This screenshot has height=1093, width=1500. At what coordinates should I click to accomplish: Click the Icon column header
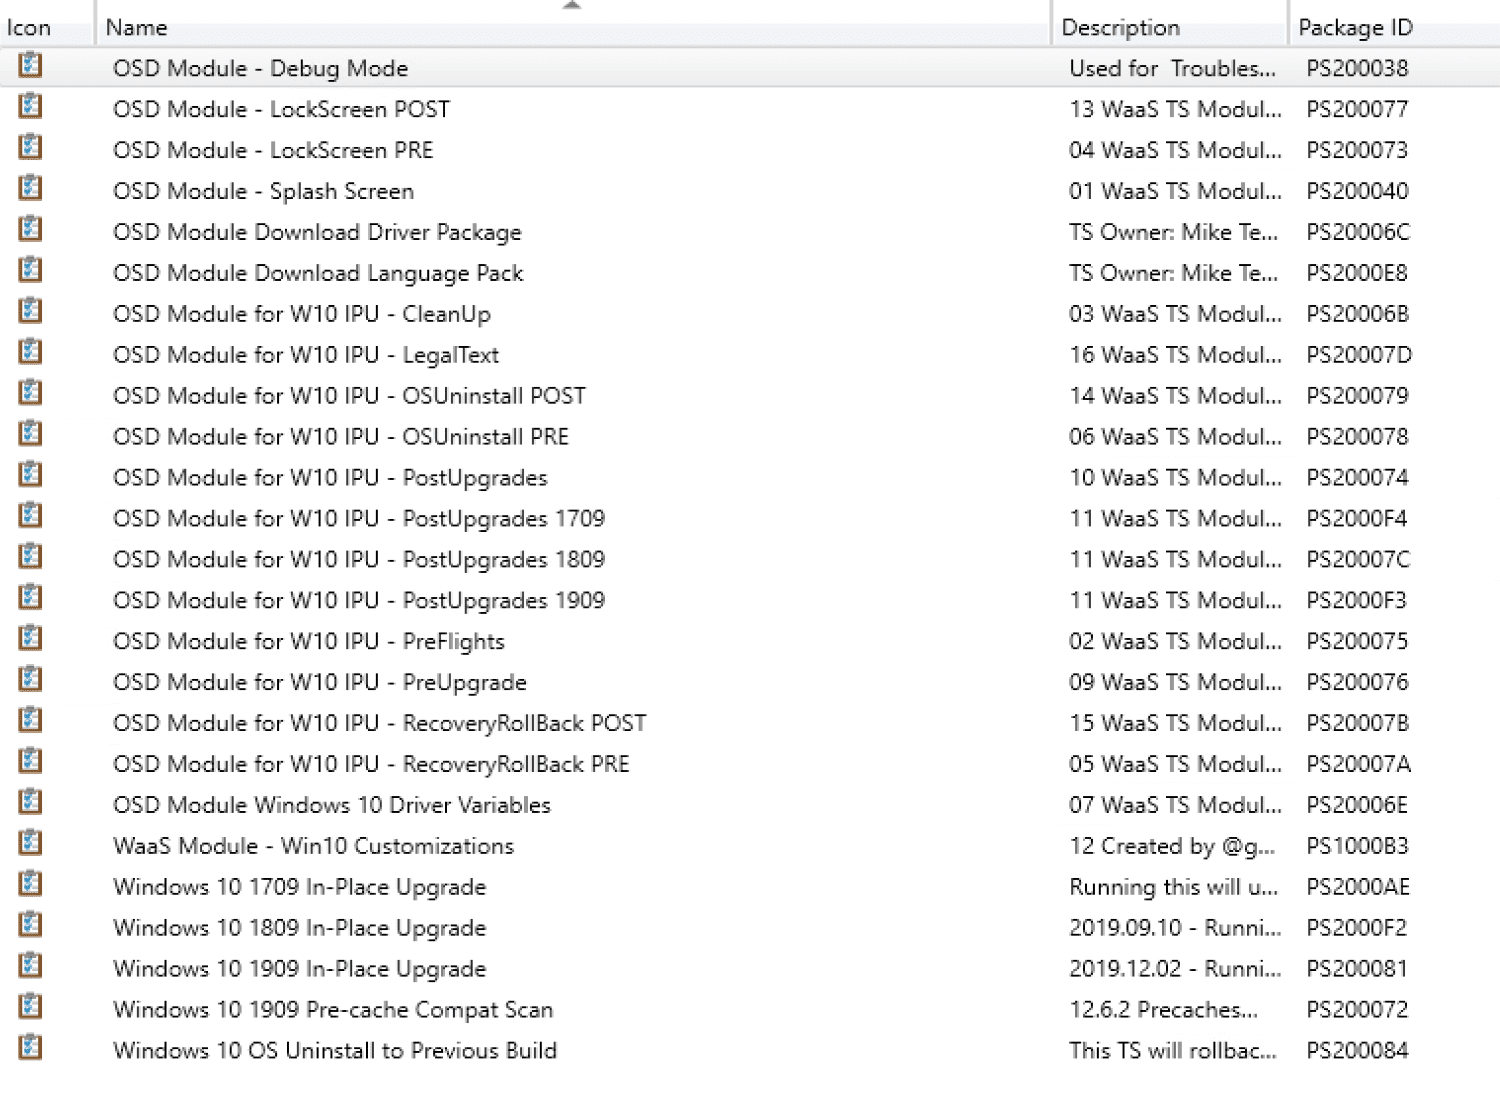[29, 28]
